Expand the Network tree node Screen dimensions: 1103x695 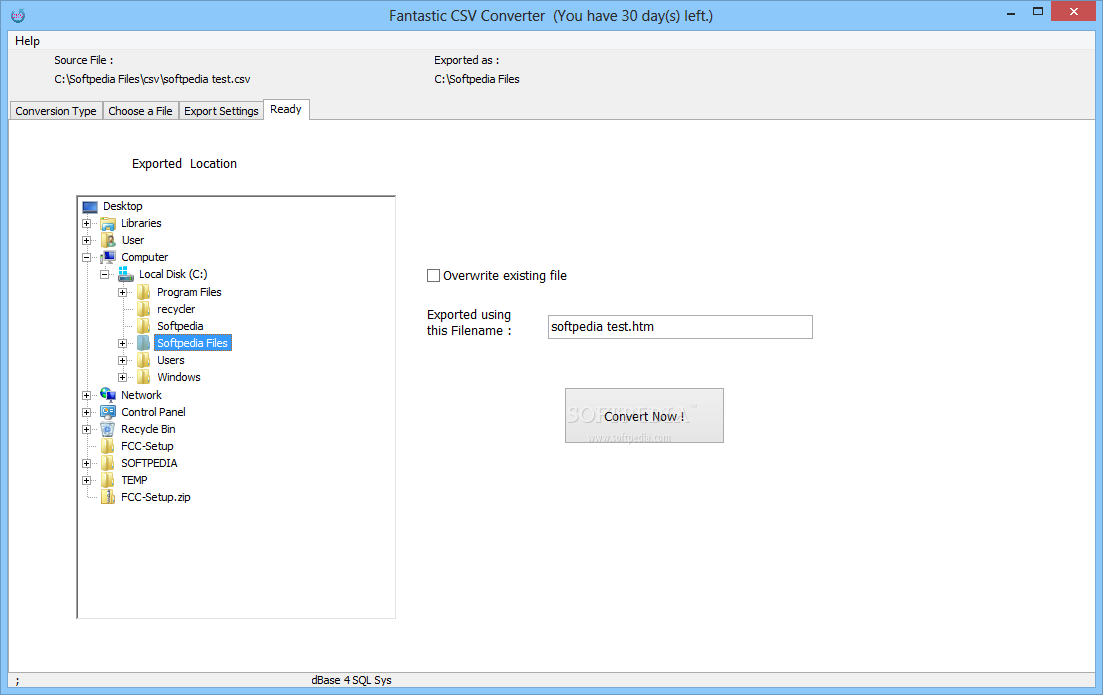click(87, 395)
